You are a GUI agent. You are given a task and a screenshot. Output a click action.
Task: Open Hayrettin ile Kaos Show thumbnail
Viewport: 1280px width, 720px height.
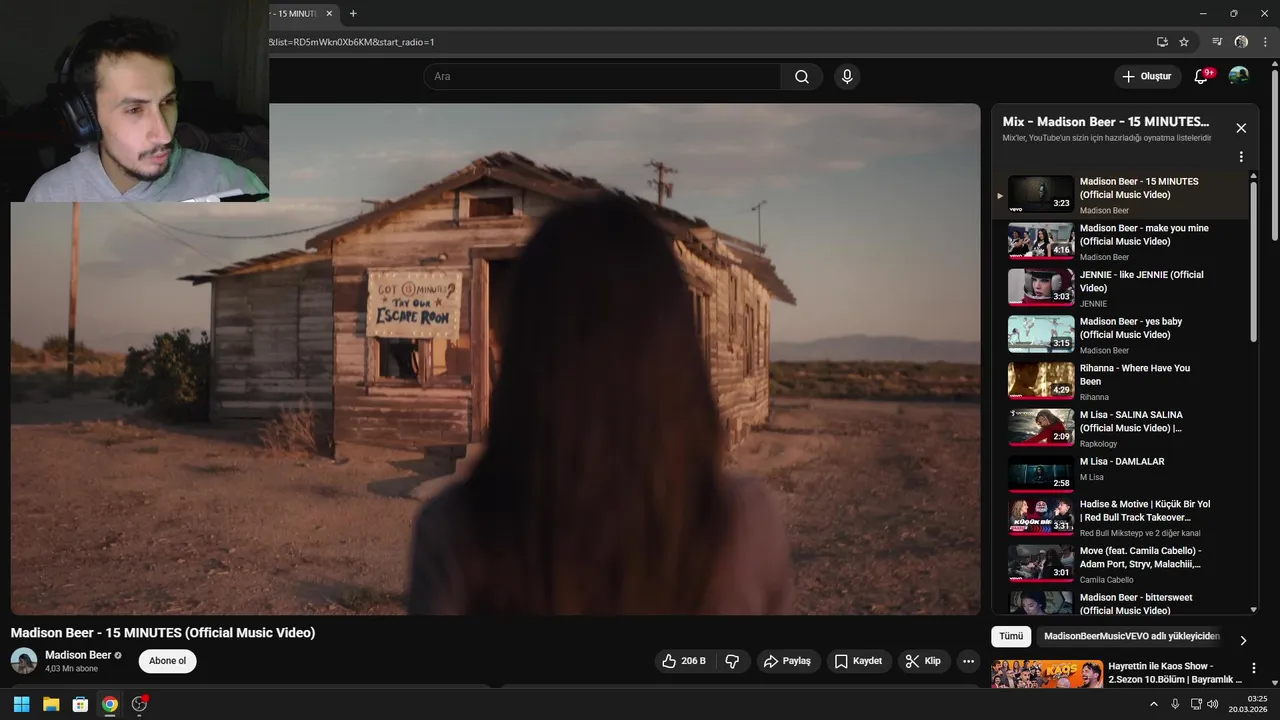point(1047,674)
